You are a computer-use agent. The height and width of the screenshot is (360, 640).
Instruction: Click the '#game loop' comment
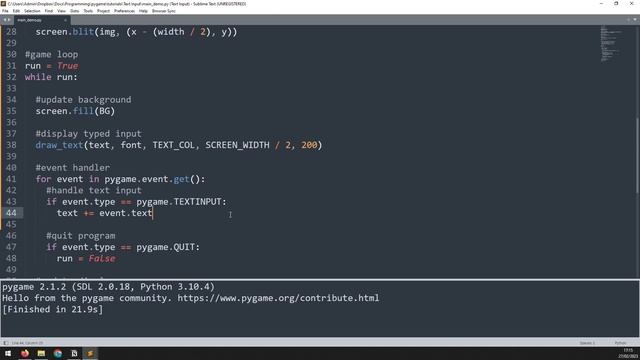(x=51, y=54)
